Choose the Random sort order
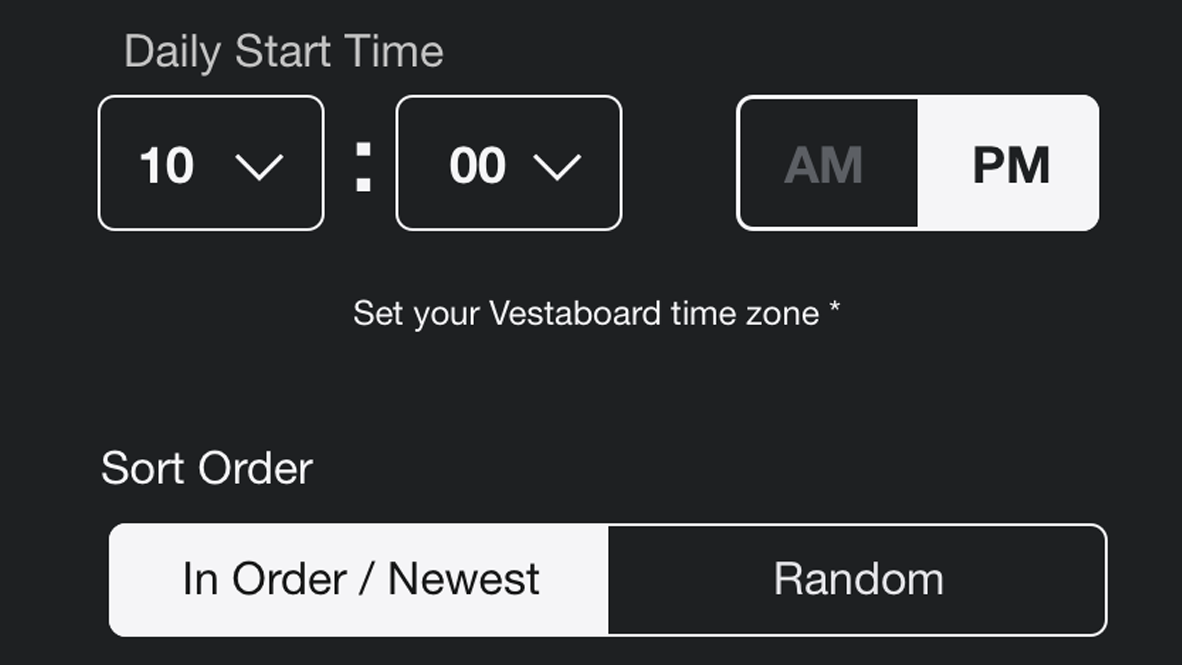This screenshot has height=665, width=1182. tap(858, 579)
